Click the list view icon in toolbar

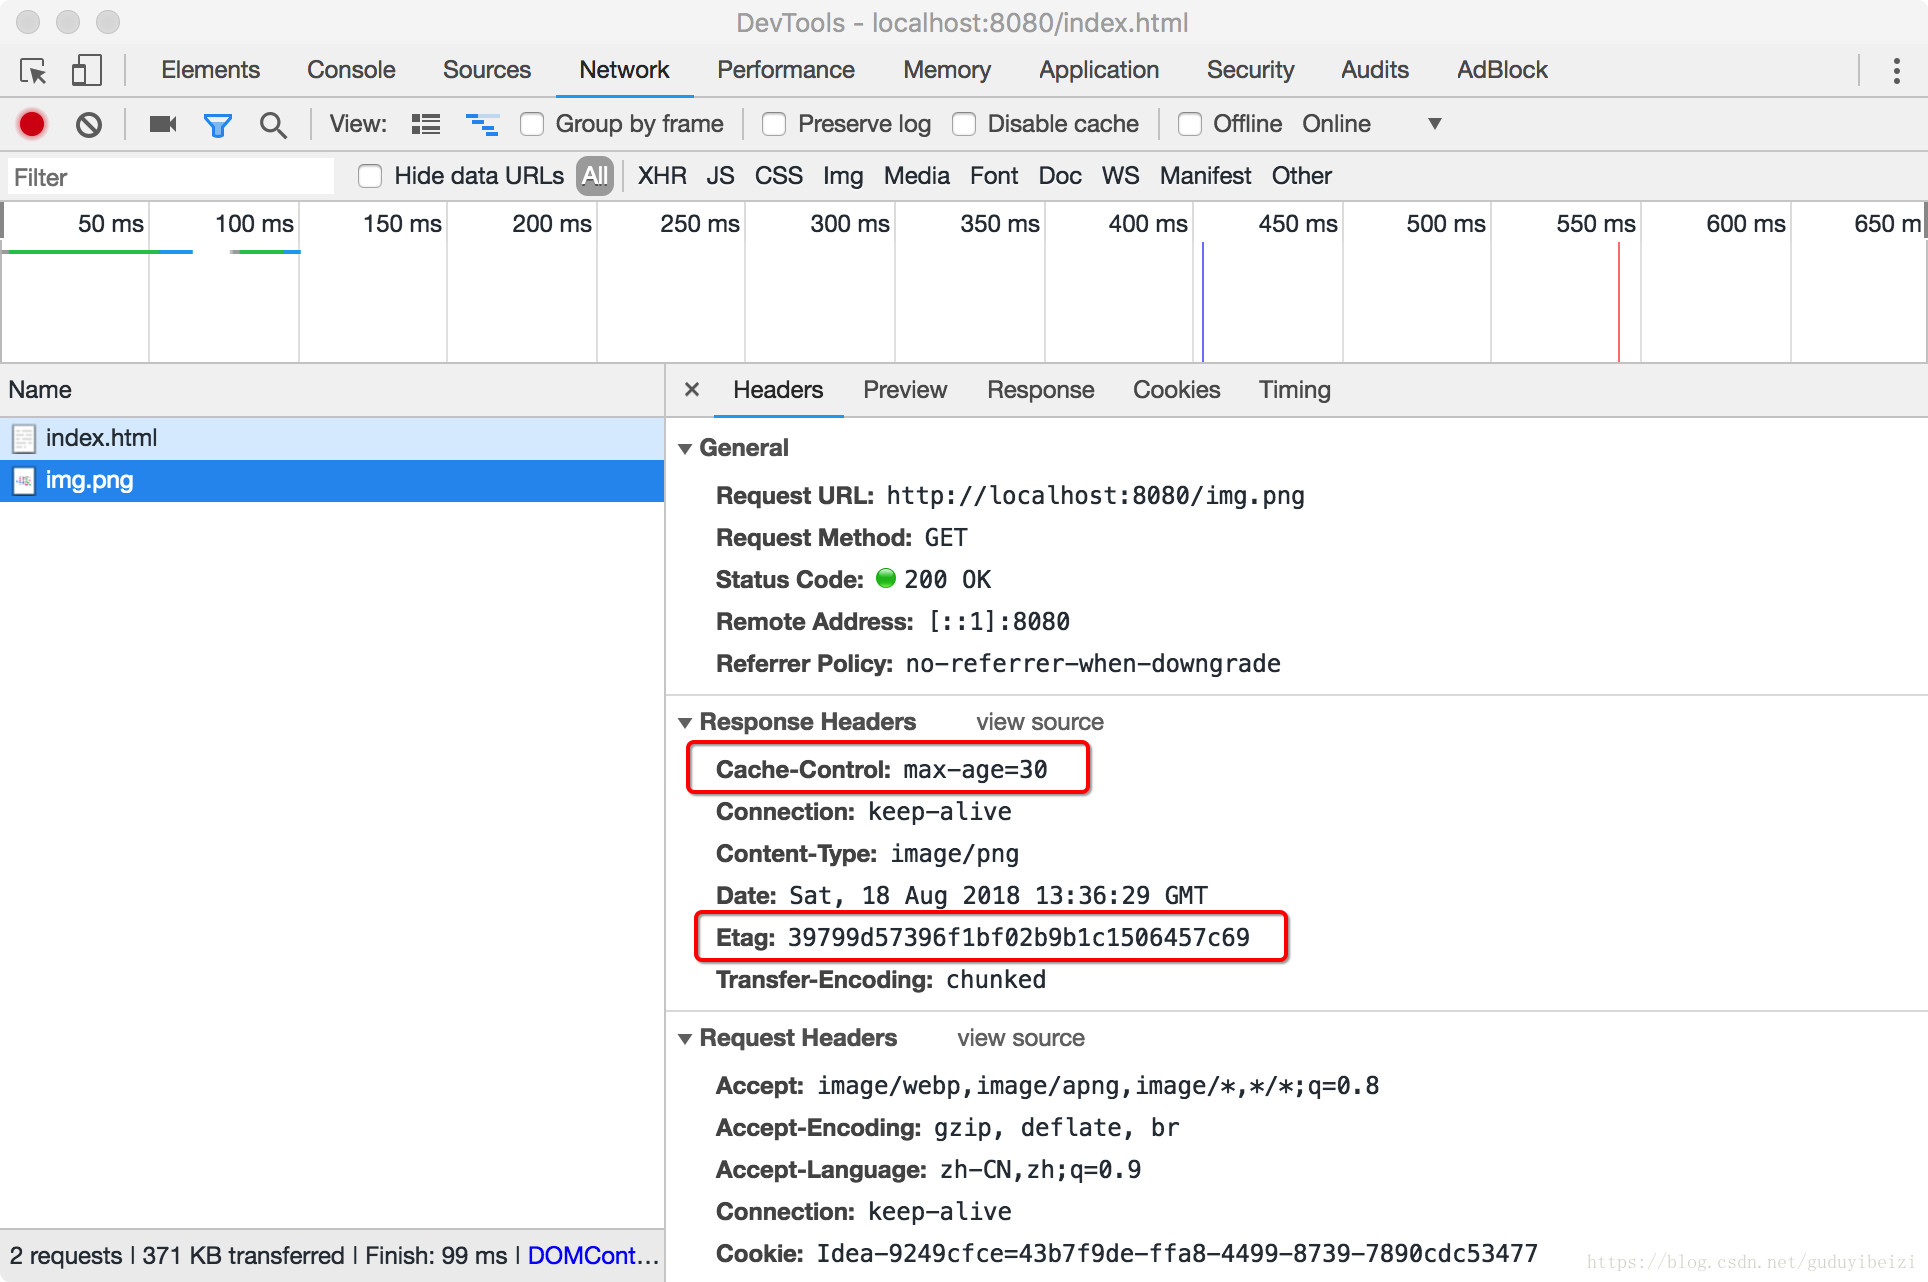point(425,123)
